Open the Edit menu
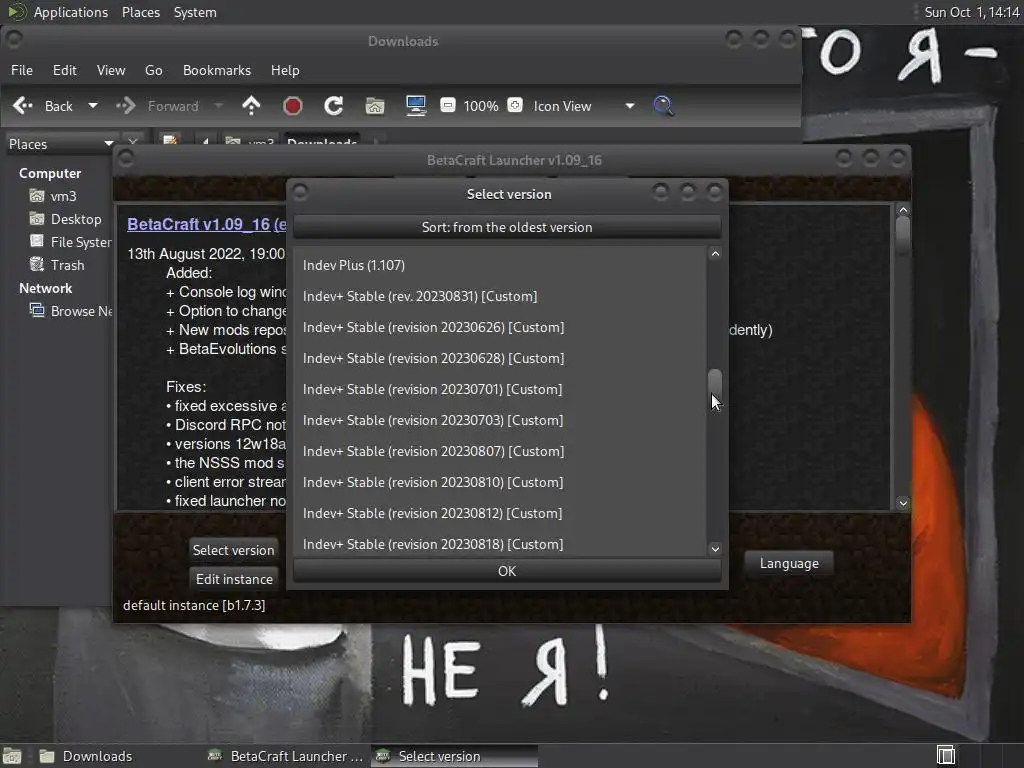The image size is (1024, 768). pyautogui.click(x=65, y=70)
